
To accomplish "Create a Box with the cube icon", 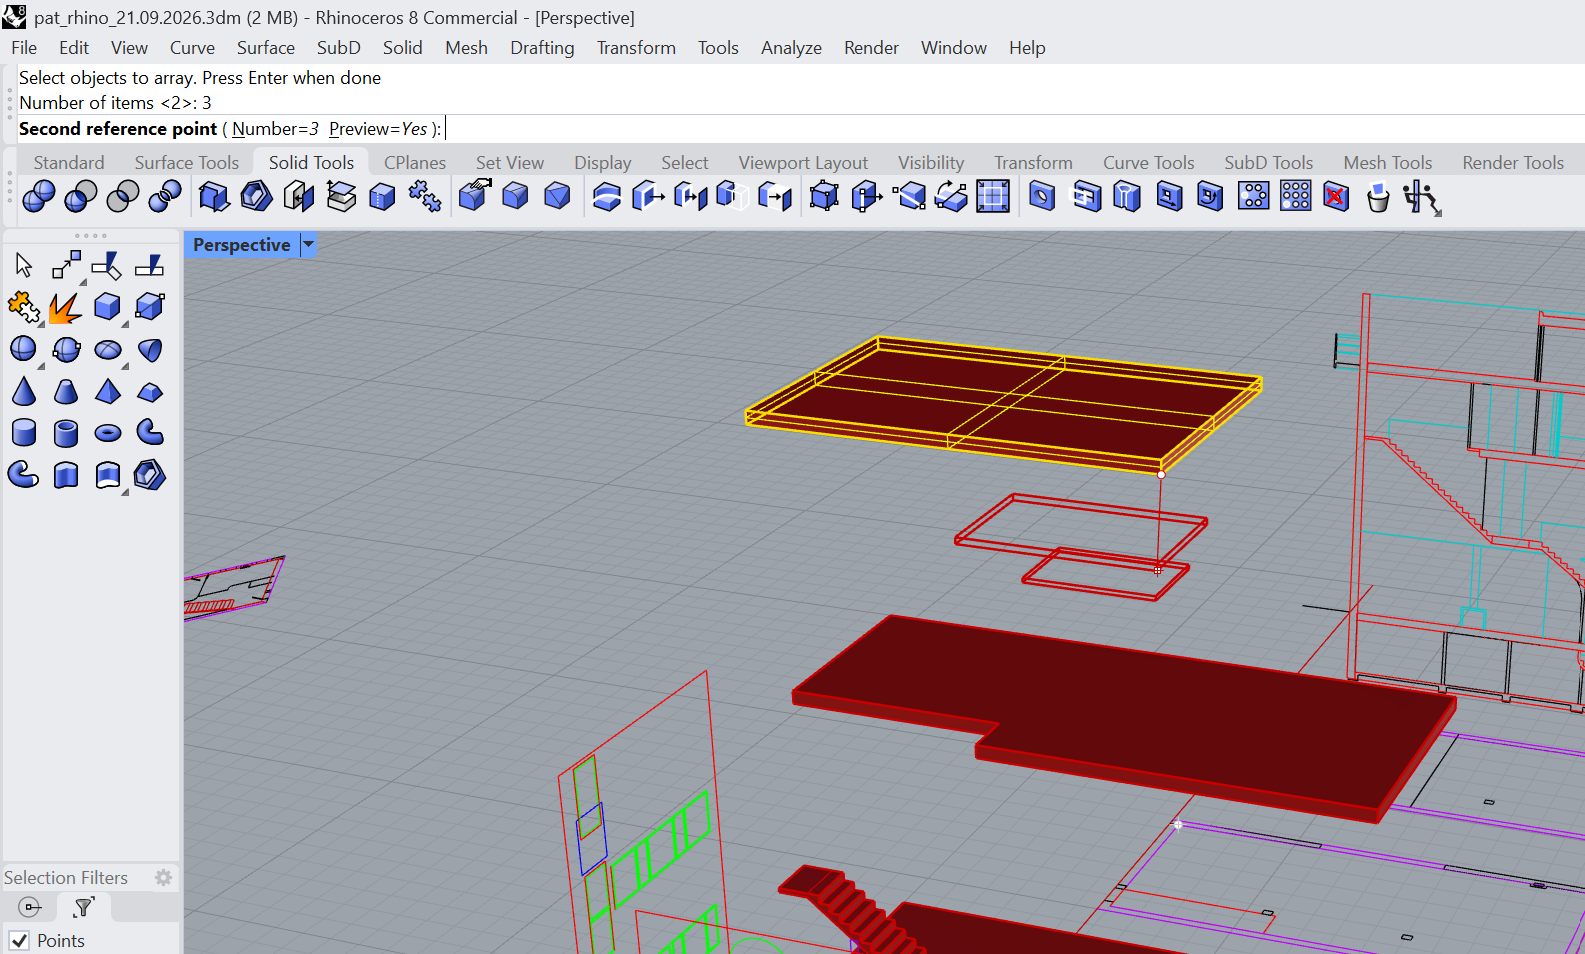I will (108, 307).
